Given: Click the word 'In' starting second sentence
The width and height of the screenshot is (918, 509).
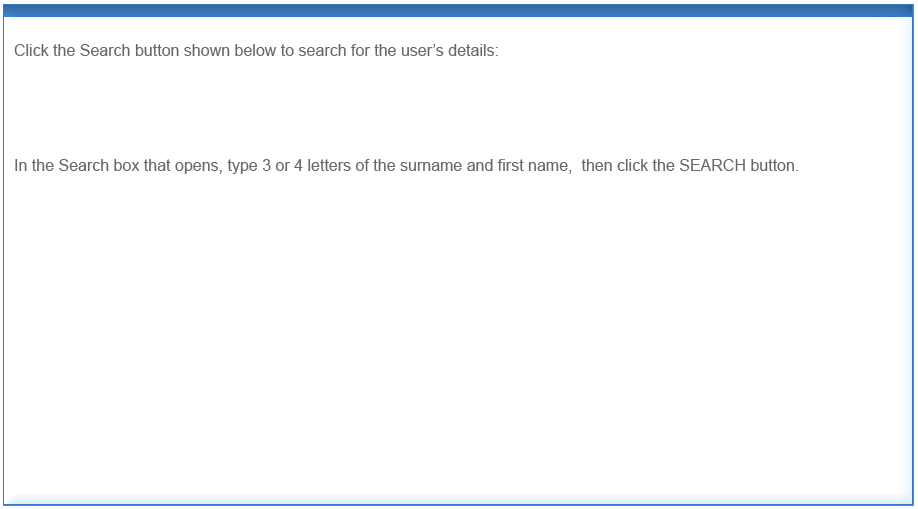Looking at the screenshot, I should [20, 166].
